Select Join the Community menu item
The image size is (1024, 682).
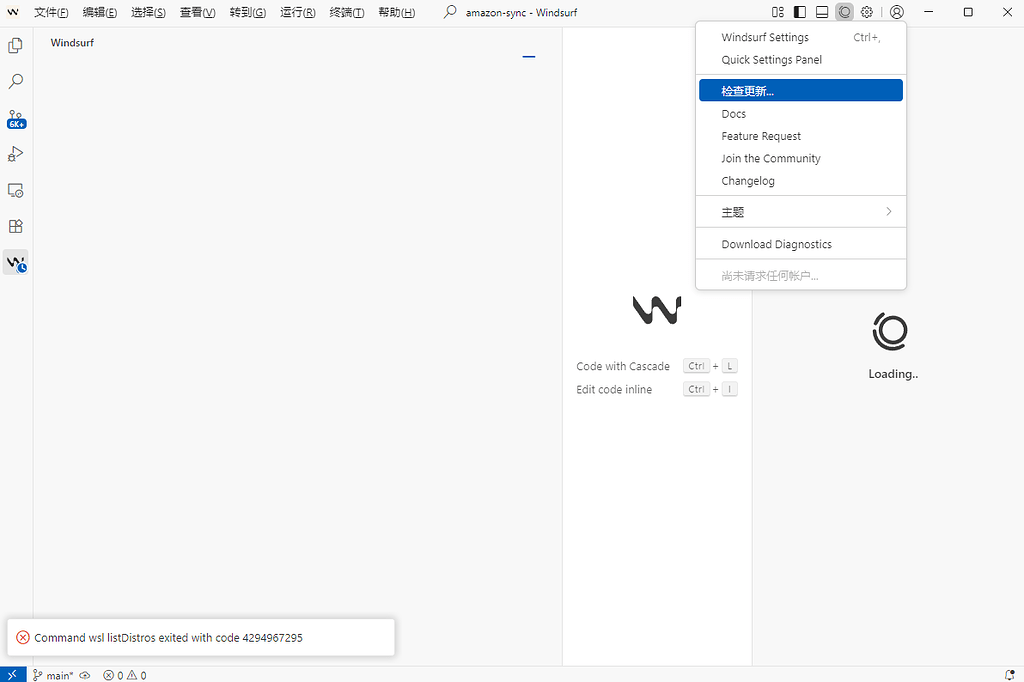pyautogui.click(x=801, y=158)
